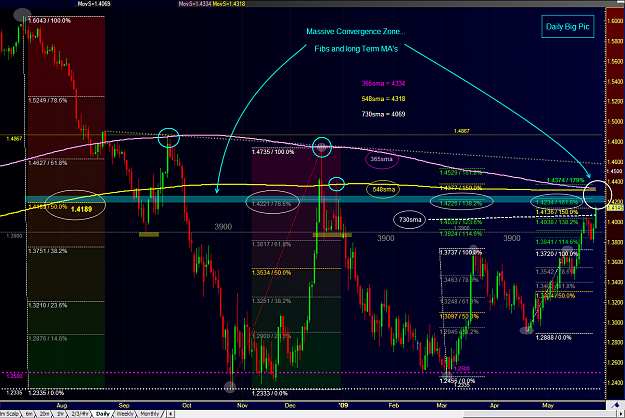The width and height of the screenshot is (625, 418).
Task: Click 1.5000 on the price axis
Action: [615, 122]
